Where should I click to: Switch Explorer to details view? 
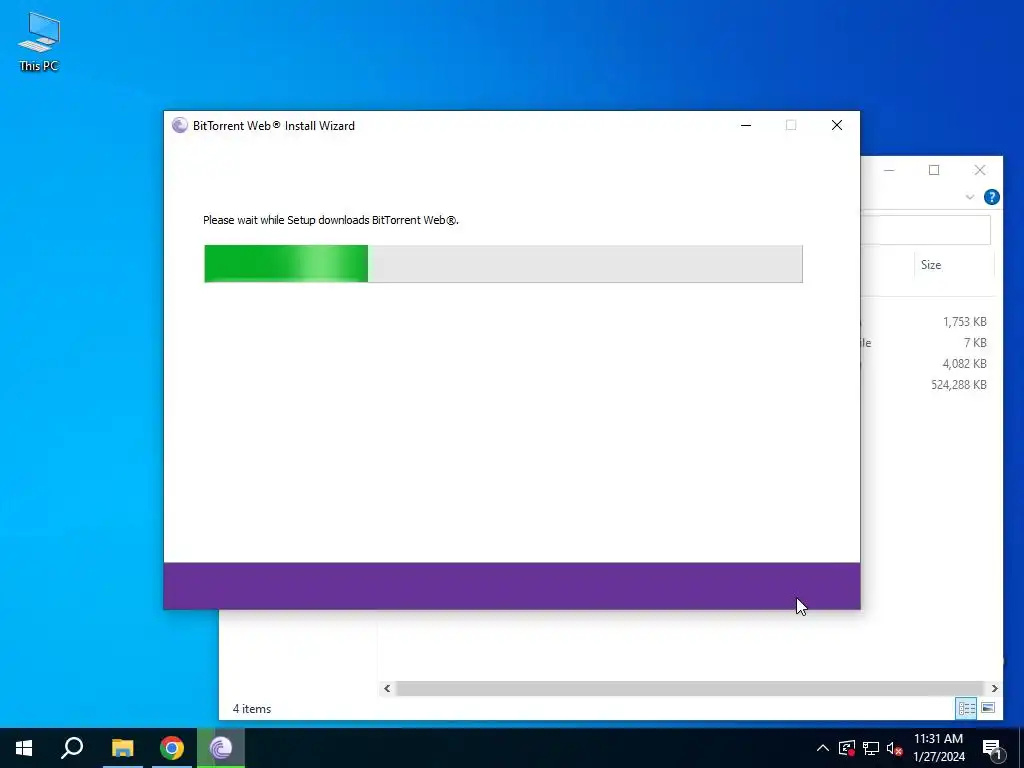(x=967, y=708)
